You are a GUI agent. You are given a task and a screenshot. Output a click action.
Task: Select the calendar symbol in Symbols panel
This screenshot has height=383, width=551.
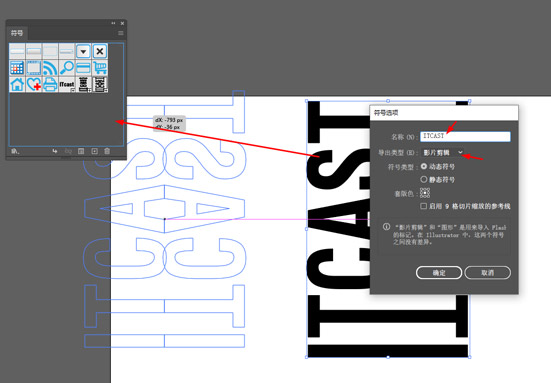point(17,68)
